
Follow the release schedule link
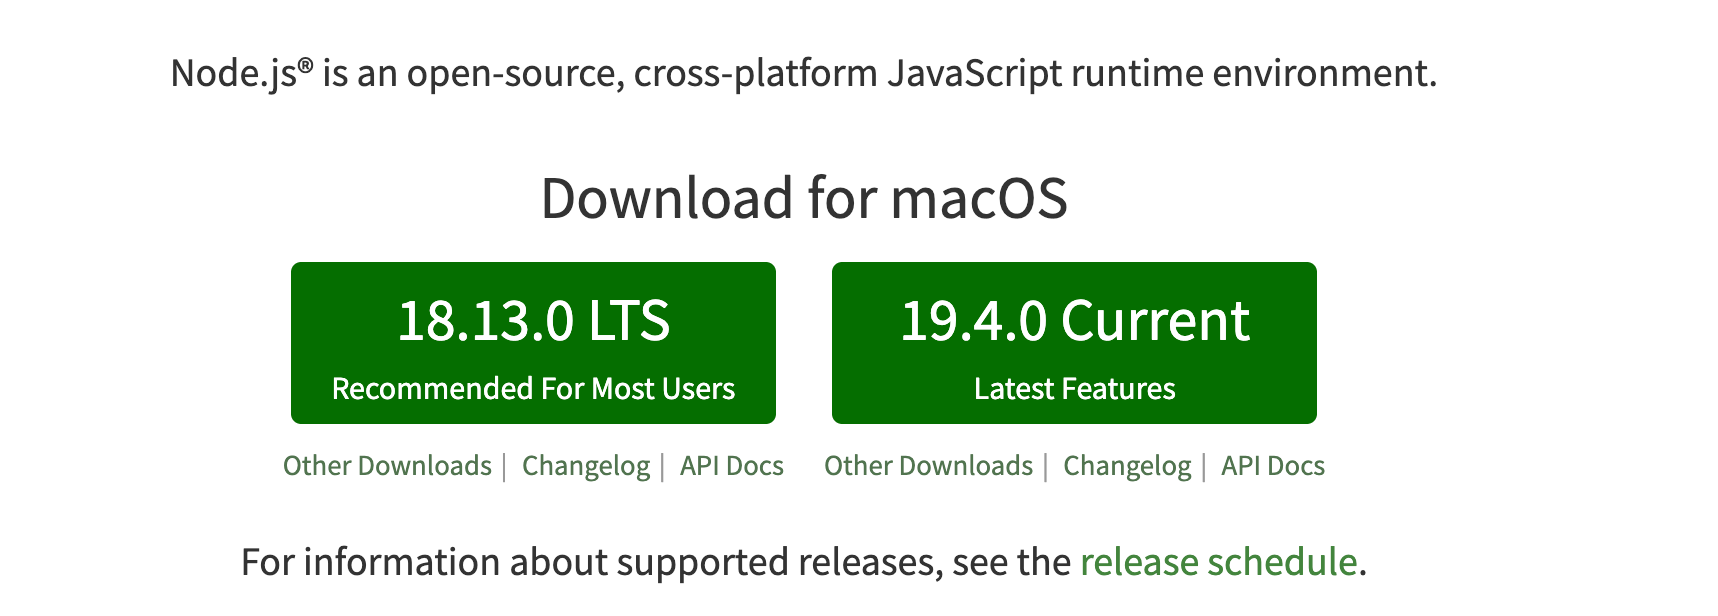click(1218, 562)
